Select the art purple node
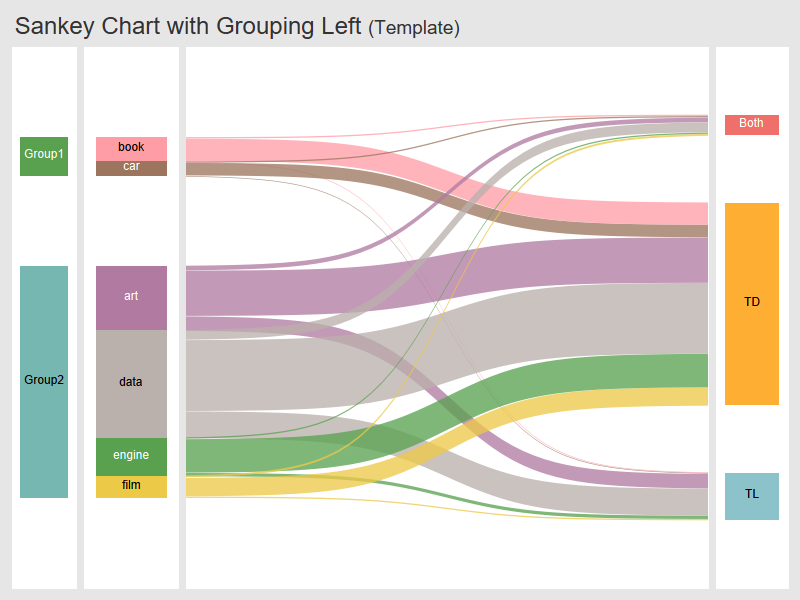 pos(131,296)
